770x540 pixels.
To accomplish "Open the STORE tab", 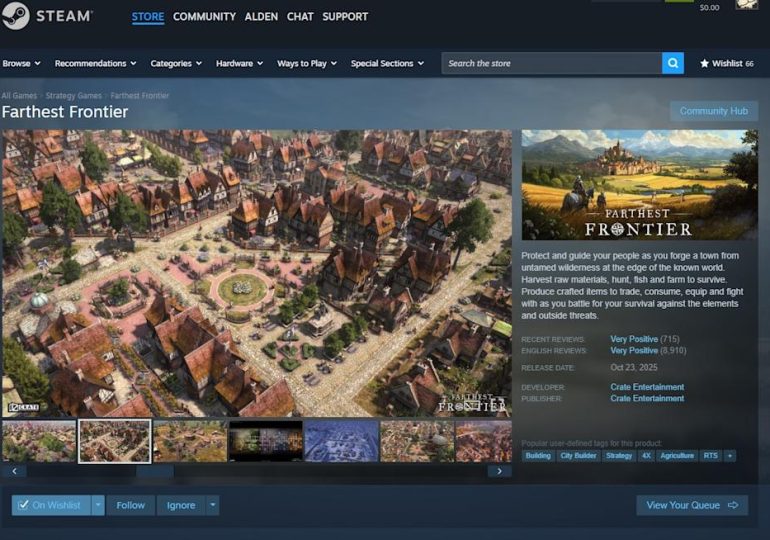I will (148, 17).
